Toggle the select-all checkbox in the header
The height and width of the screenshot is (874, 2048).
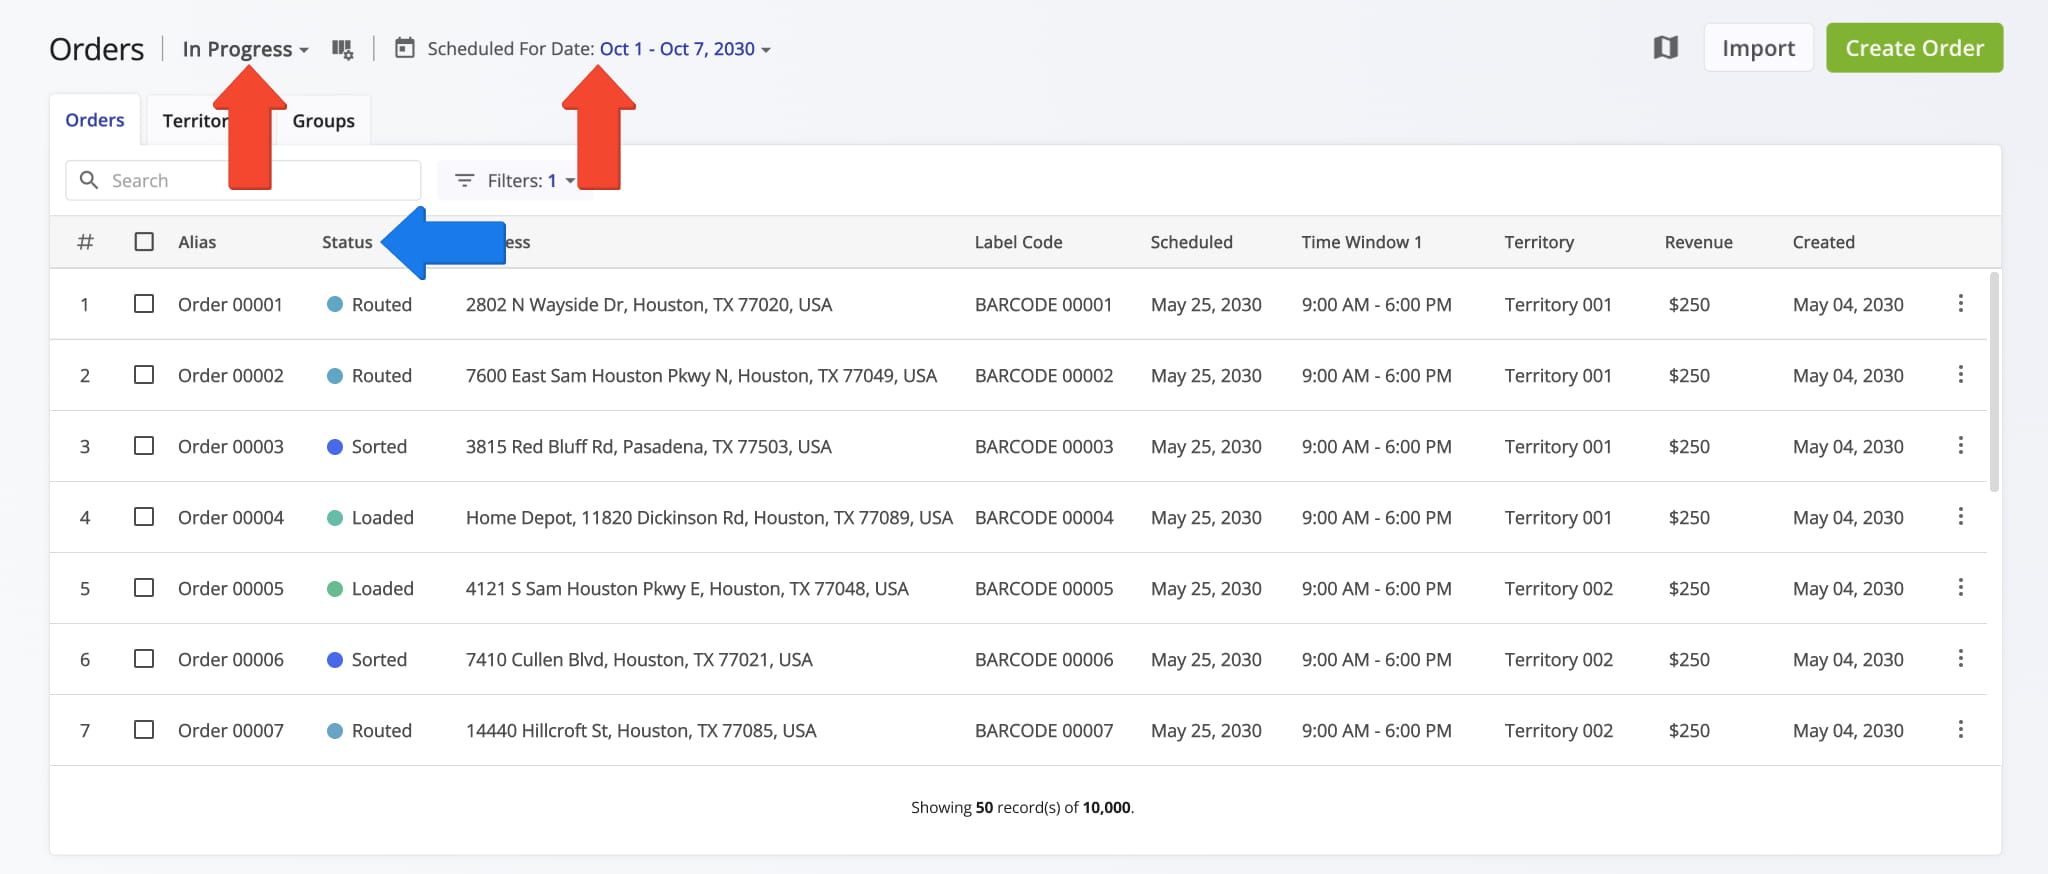click(x=144, y=242)
